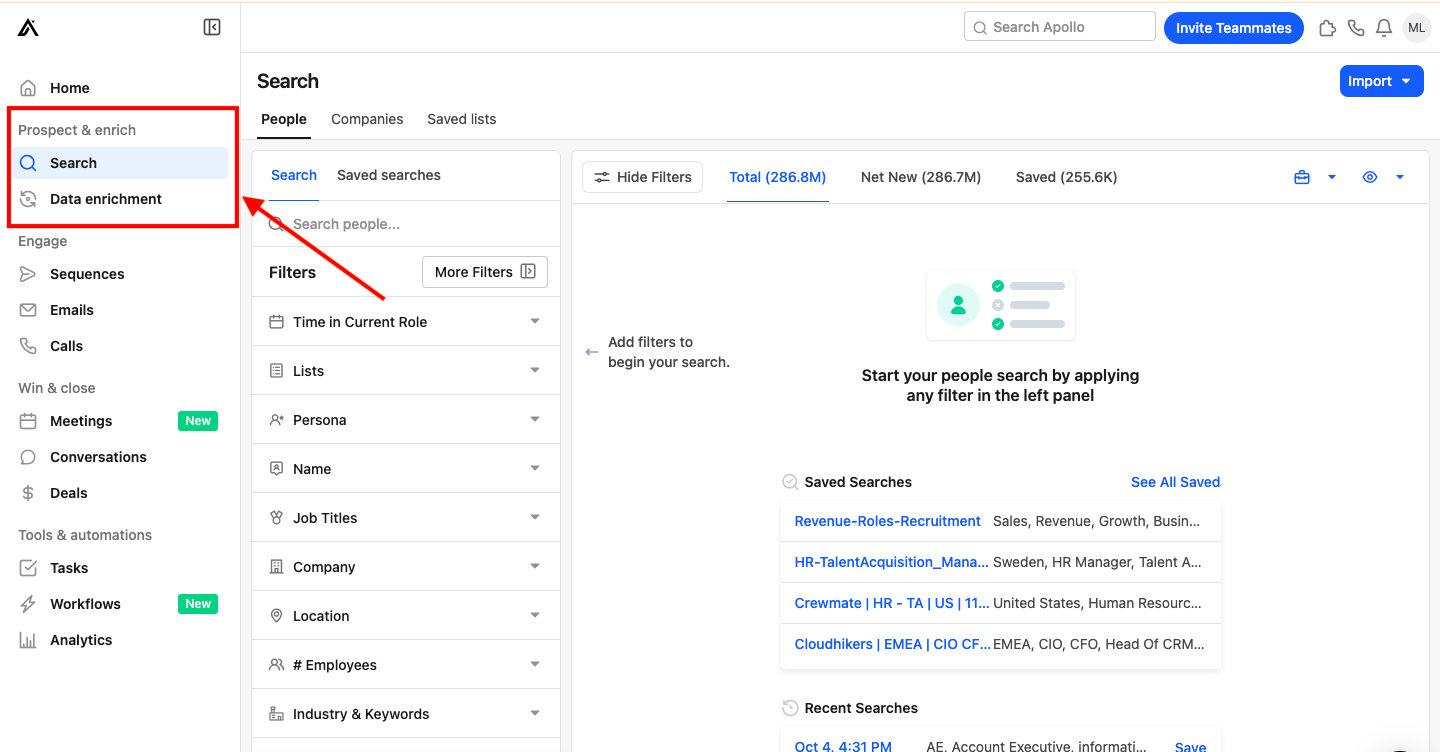Open the Oct 4, 4:31 PM recent search
Screen dimensions: 1440x752
coord(843,746)
